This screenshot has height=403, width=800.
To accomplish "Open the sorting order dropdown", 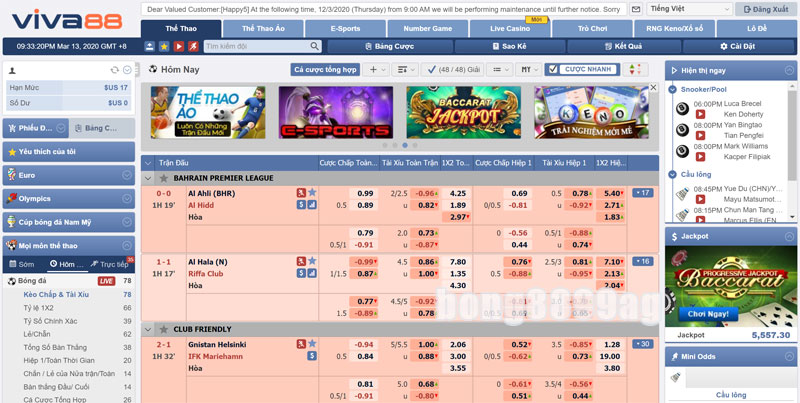I will (406, 69).
